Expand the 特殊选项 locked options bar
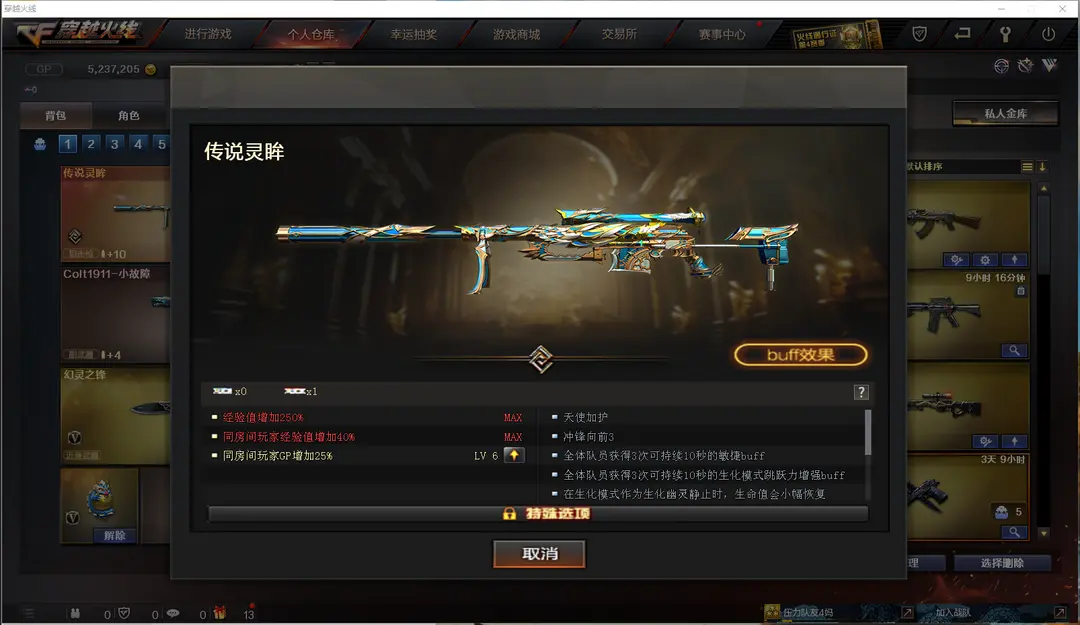1080x625 pixels. click(x=538, y=514)
